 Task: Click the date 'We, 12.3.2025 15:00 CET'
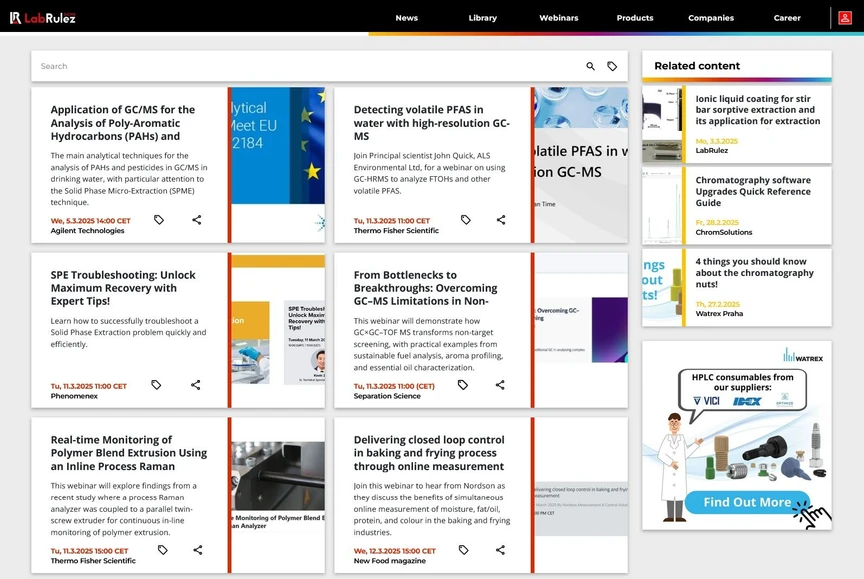click(395, 550)
